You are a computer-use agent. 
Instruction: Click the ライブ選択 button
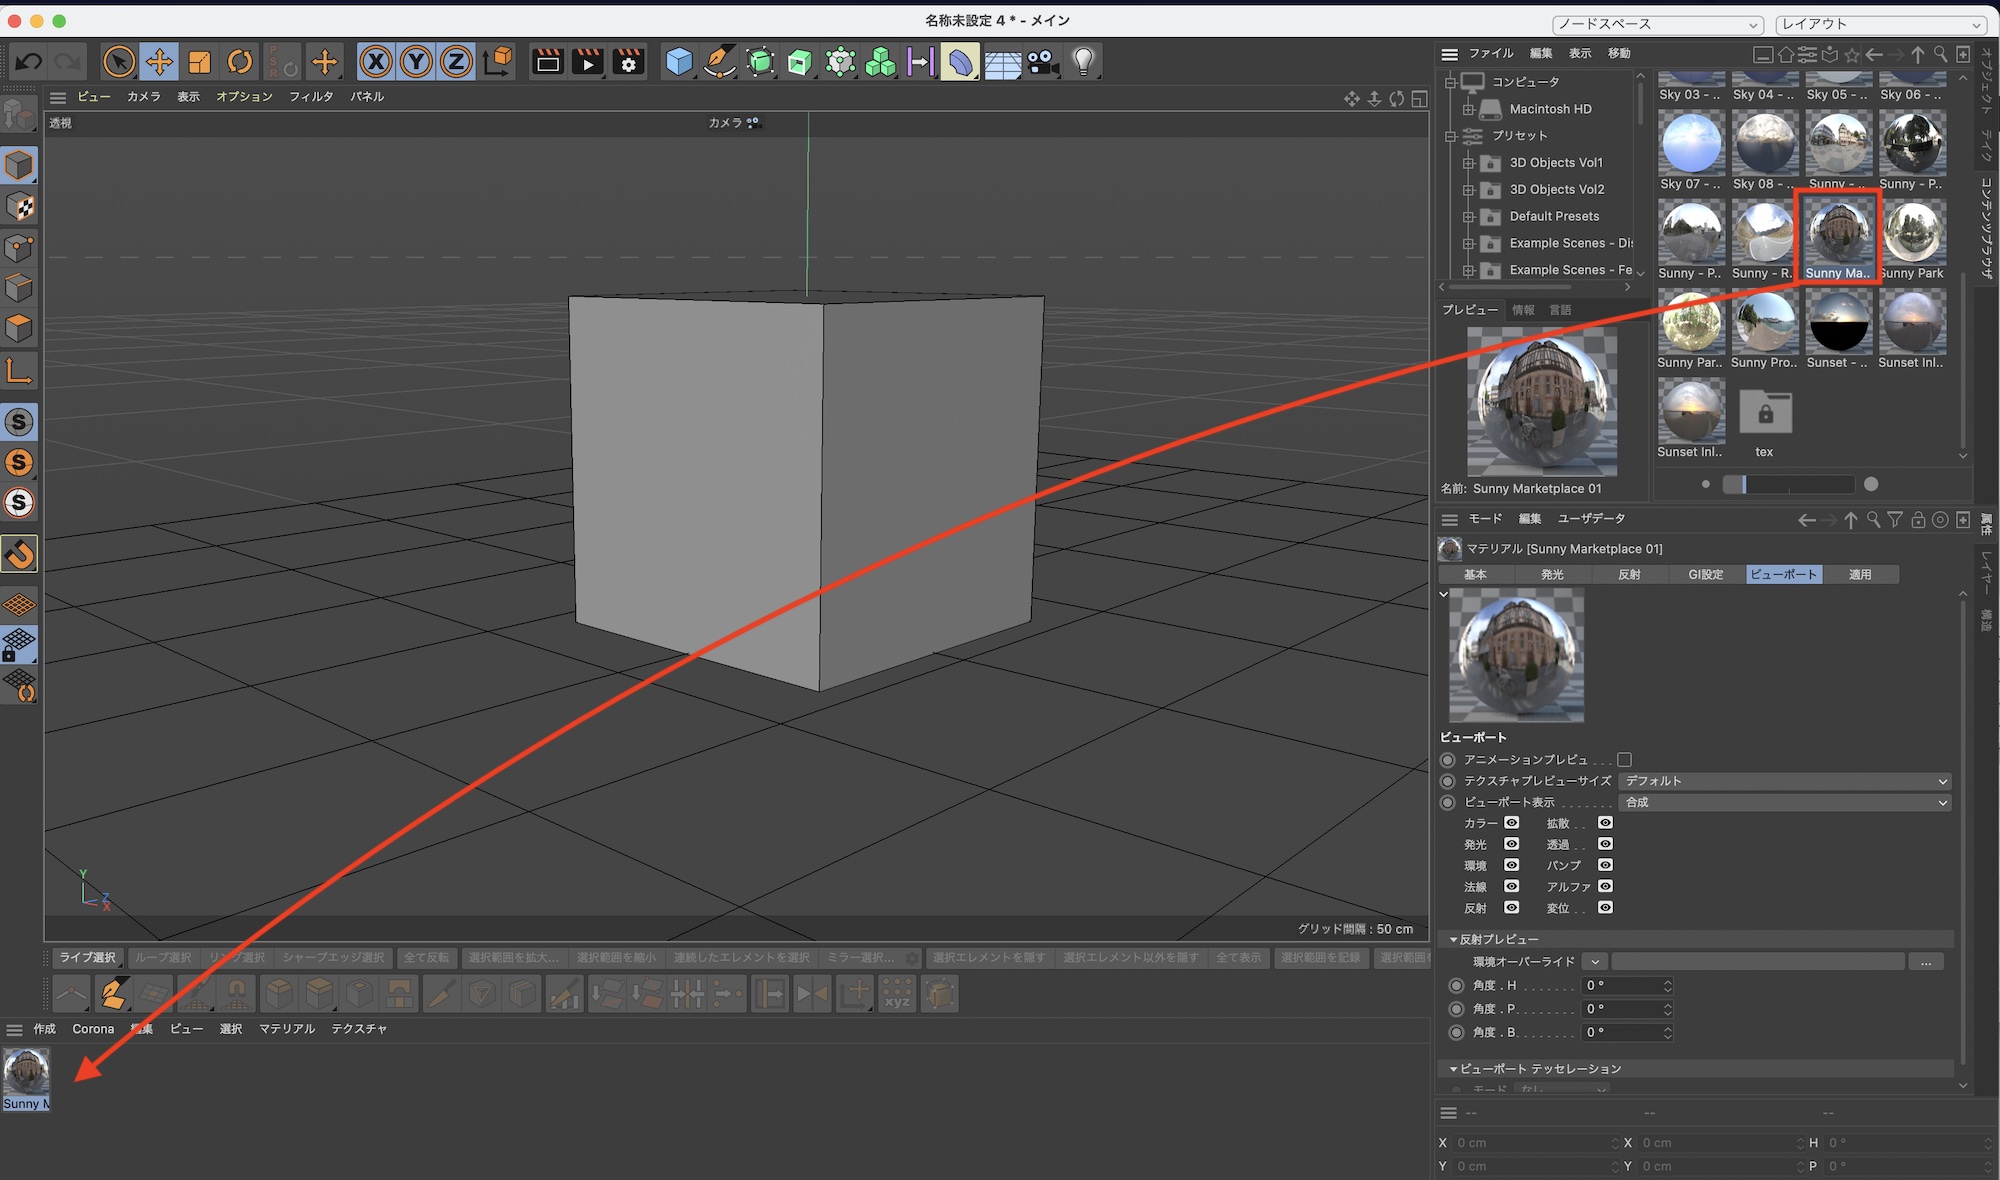click(x=87, y=958)
